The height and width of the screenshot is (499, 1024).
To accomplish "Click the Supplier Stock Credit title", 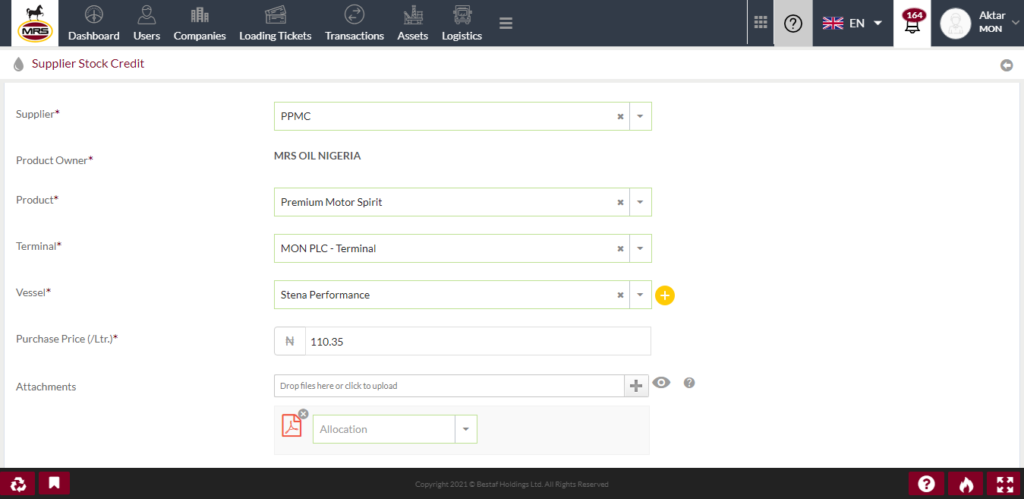I will click(x=88, y=64).
